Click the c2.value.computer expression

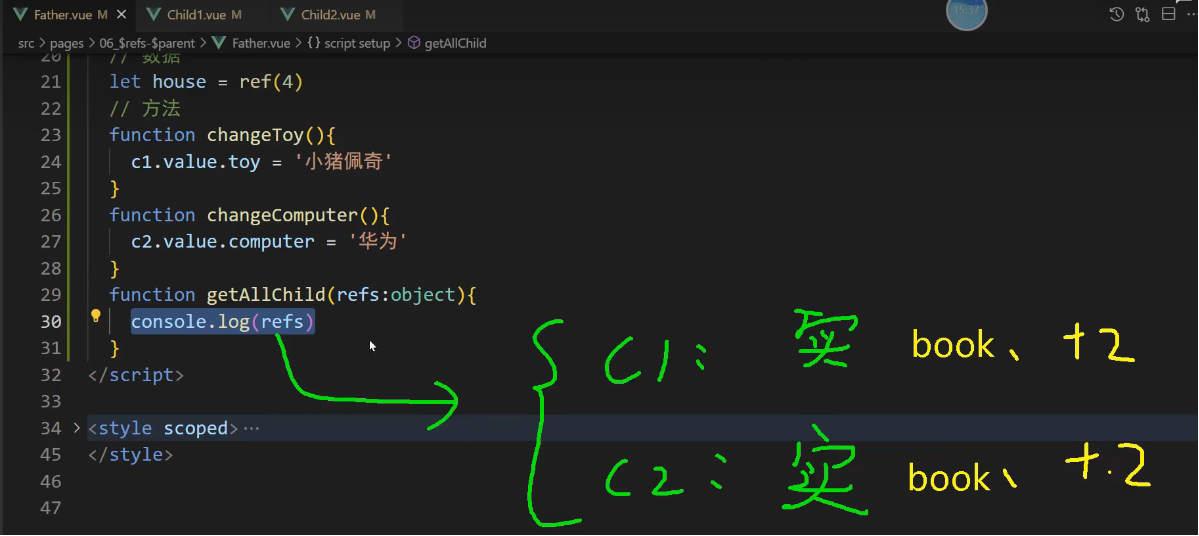223,242
